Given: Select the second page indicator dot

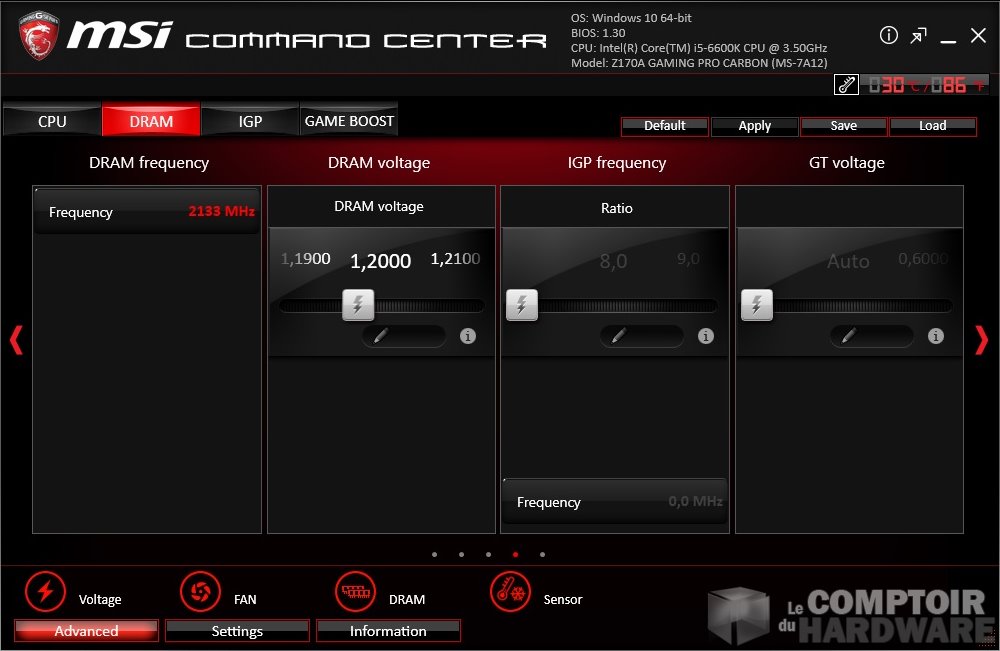Looking at the screenshot, I should coord(461,555).
